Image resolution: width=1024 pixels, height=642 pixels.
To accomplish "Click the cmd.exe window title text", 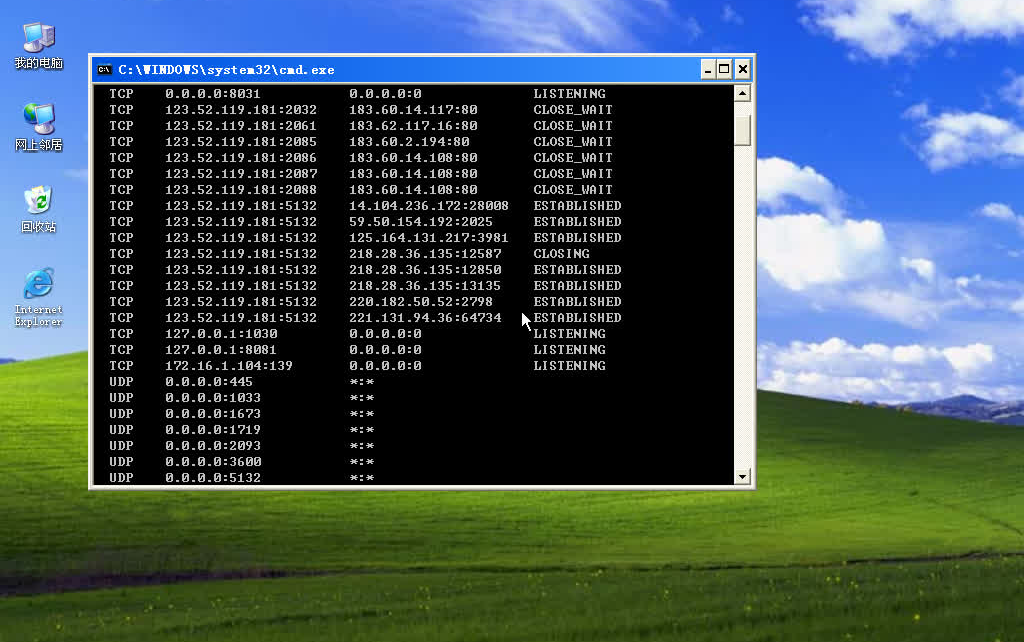I will point(226,70).
